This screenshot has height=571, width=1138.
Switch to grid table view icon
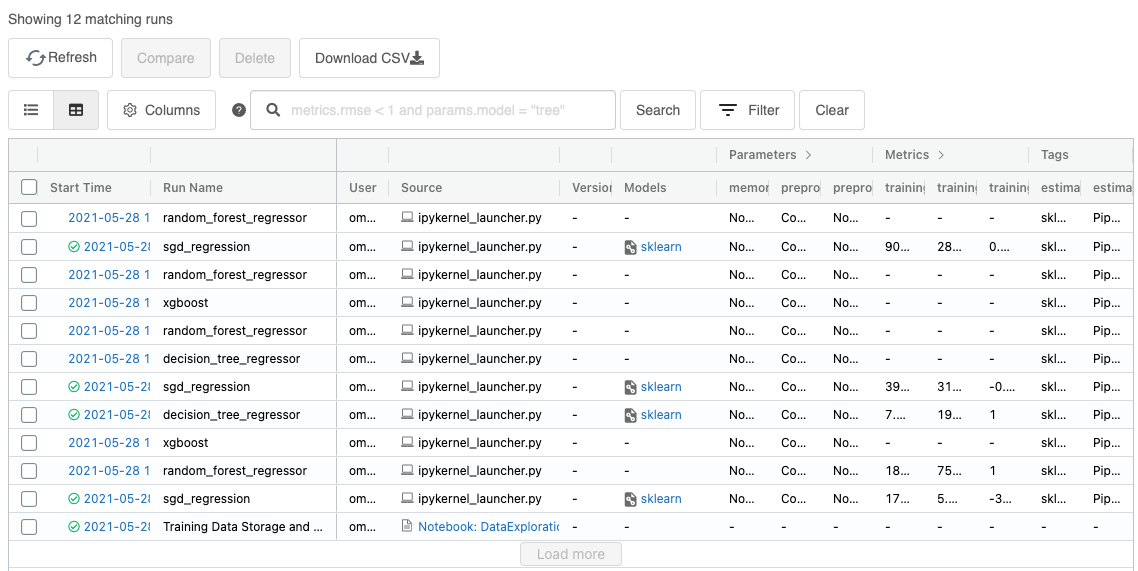coord(76,110)
